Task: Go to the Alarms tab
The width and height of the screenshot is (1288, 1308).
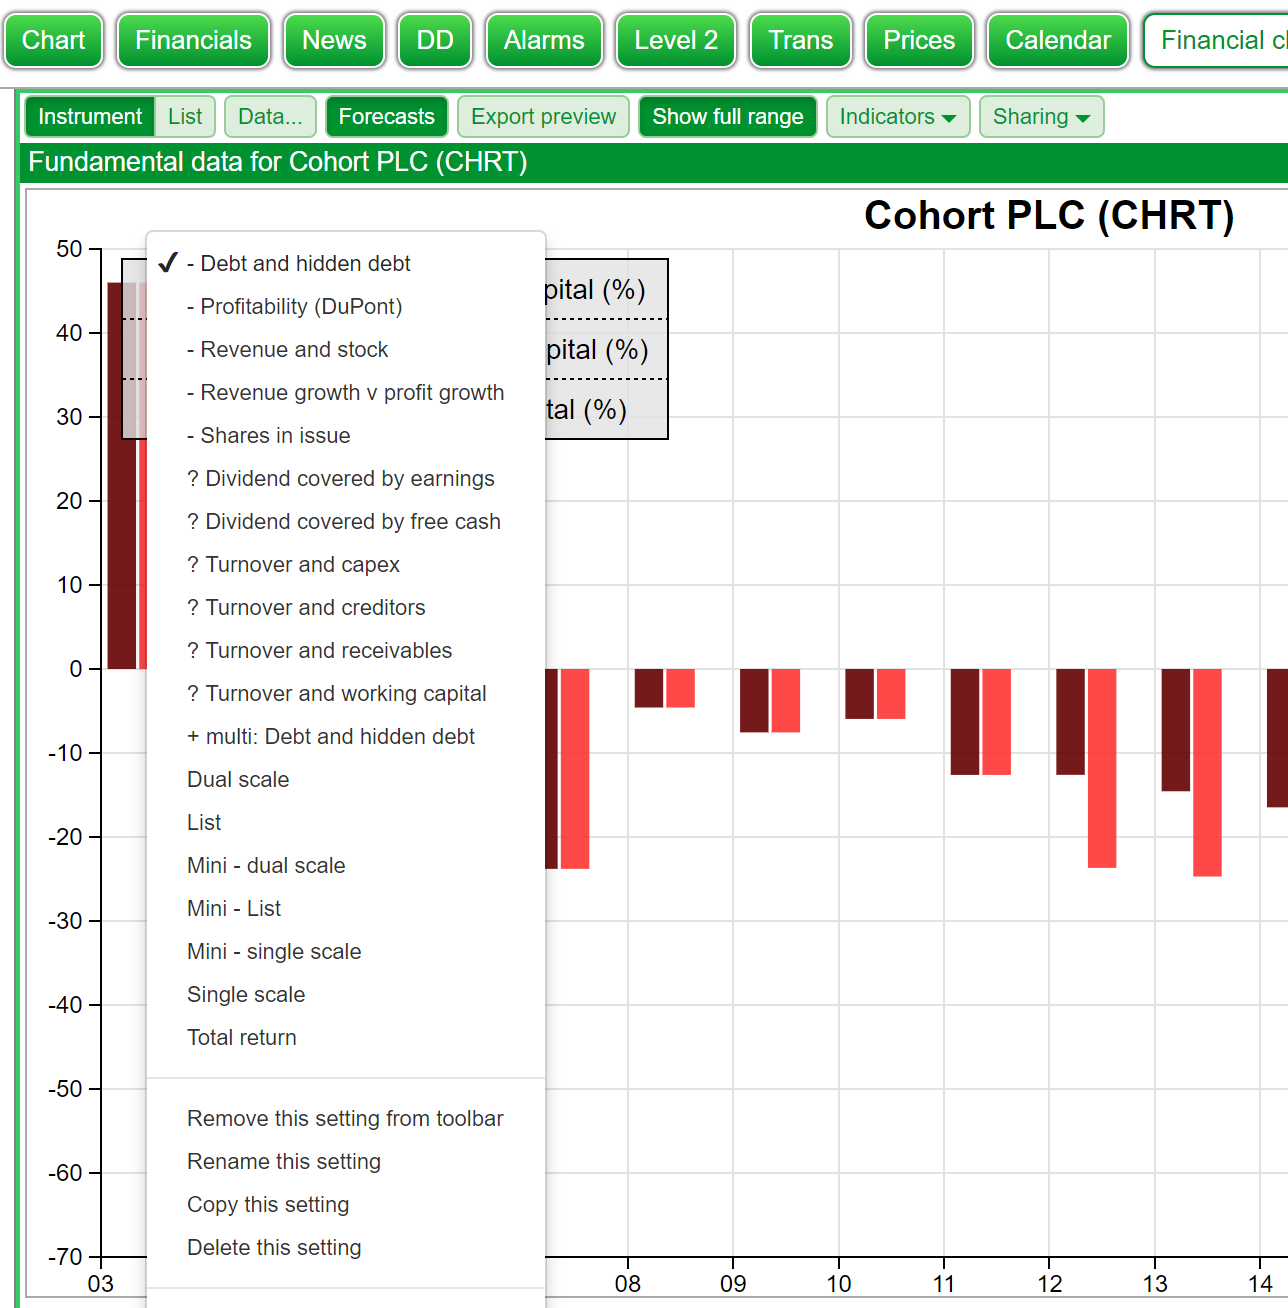Action: tap(544, 40)
